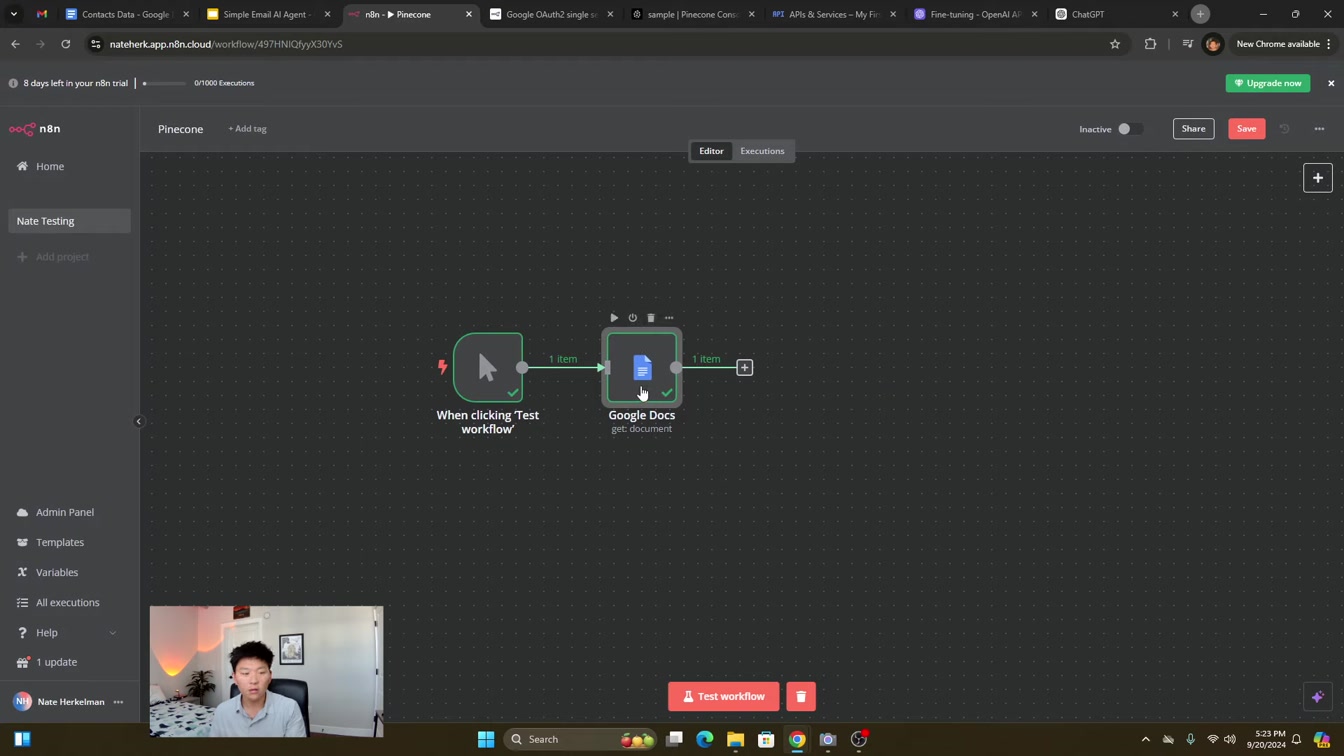
Task: Switch to the Editor tab
Action: tap(711, 151)
